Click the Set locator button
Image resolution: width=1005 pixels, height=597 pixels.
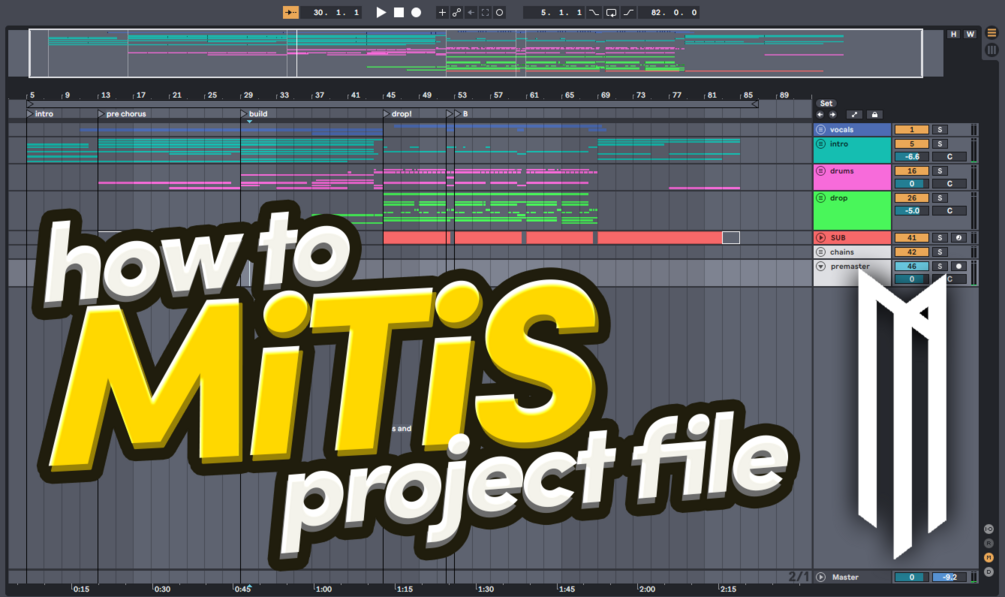point(826,103)
